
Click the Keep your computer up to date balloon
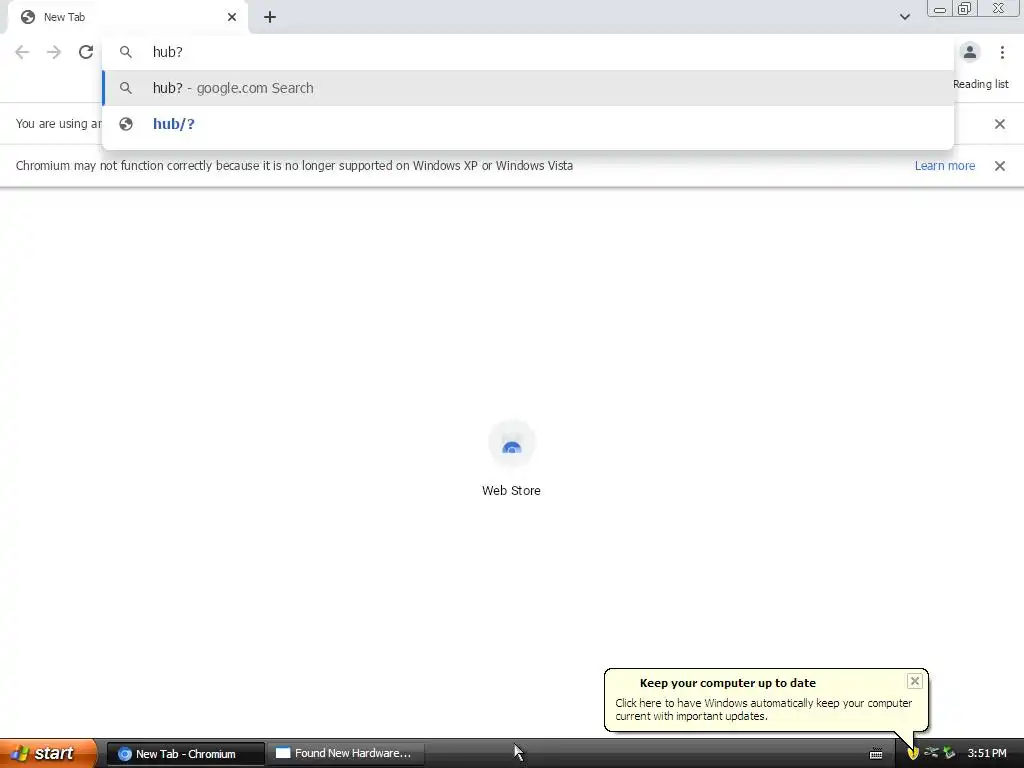(766, 699)
